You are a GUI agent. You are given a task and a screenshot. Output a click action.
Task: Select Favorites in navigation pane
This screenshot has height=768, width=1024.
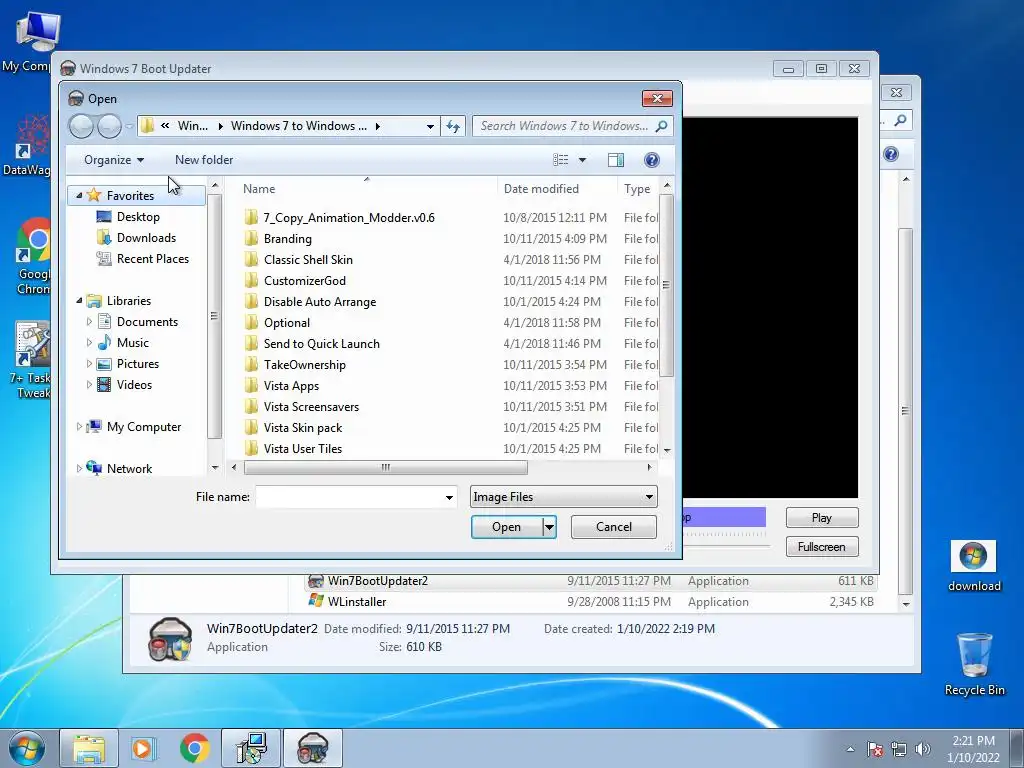[131, 195]
